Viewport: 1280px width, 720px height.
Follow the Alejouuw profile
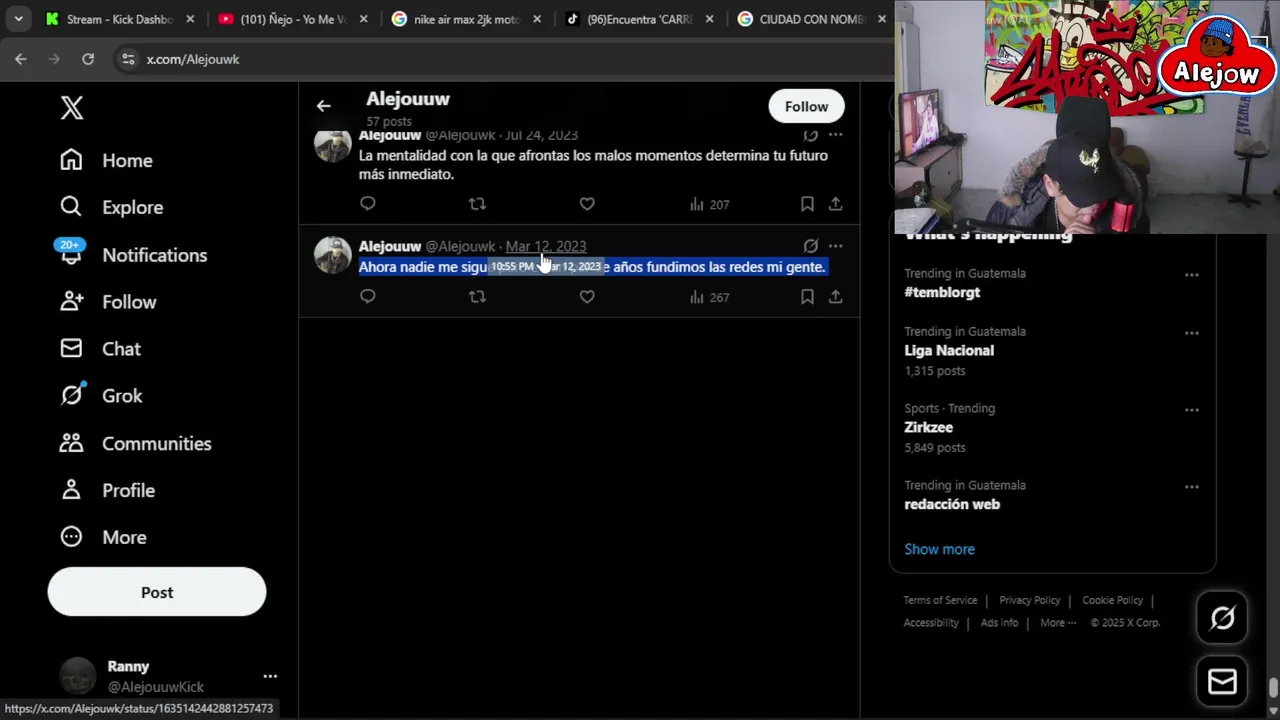click(806, 106)
